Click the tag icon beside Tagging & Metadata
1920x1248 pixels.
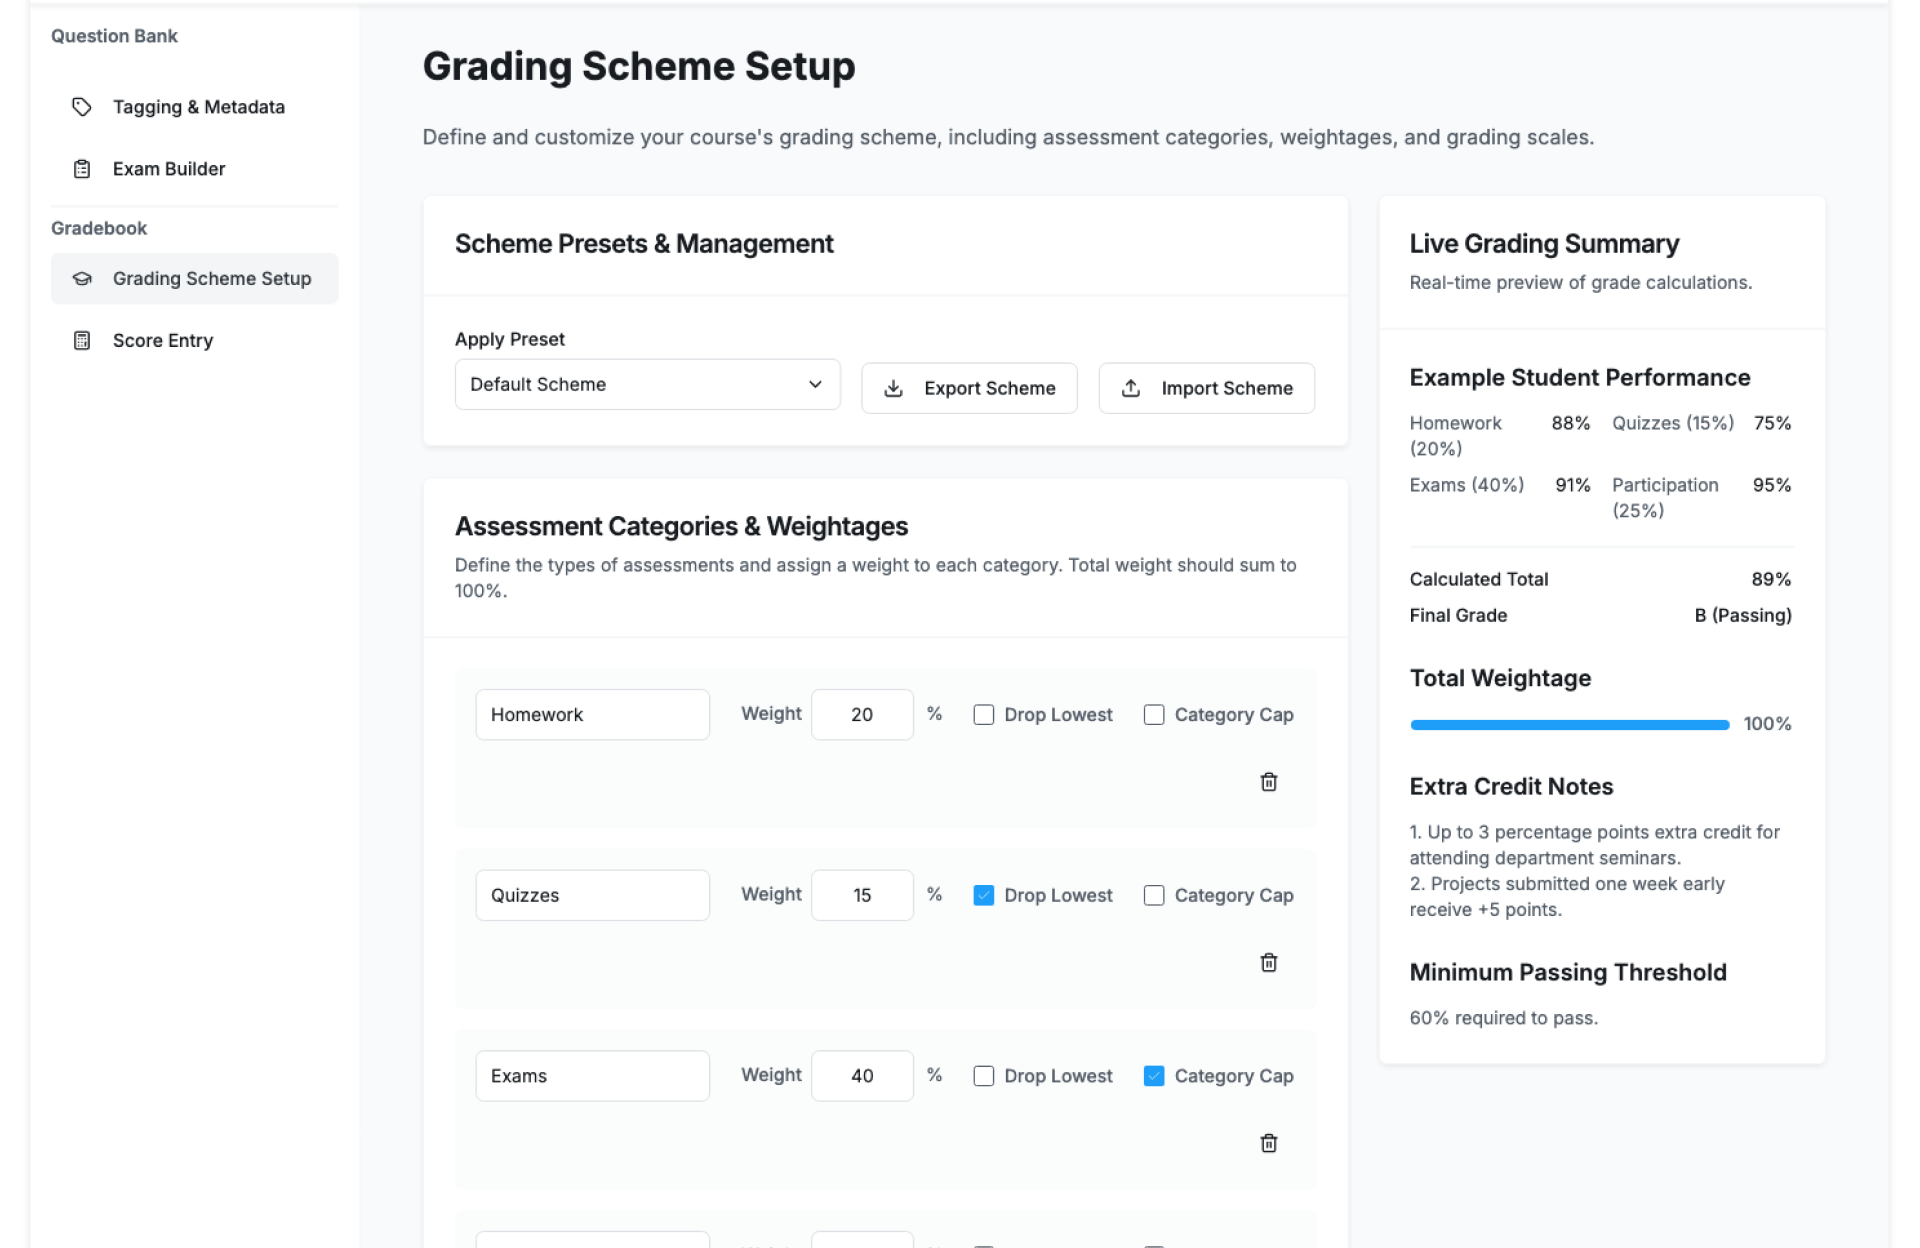82,107
